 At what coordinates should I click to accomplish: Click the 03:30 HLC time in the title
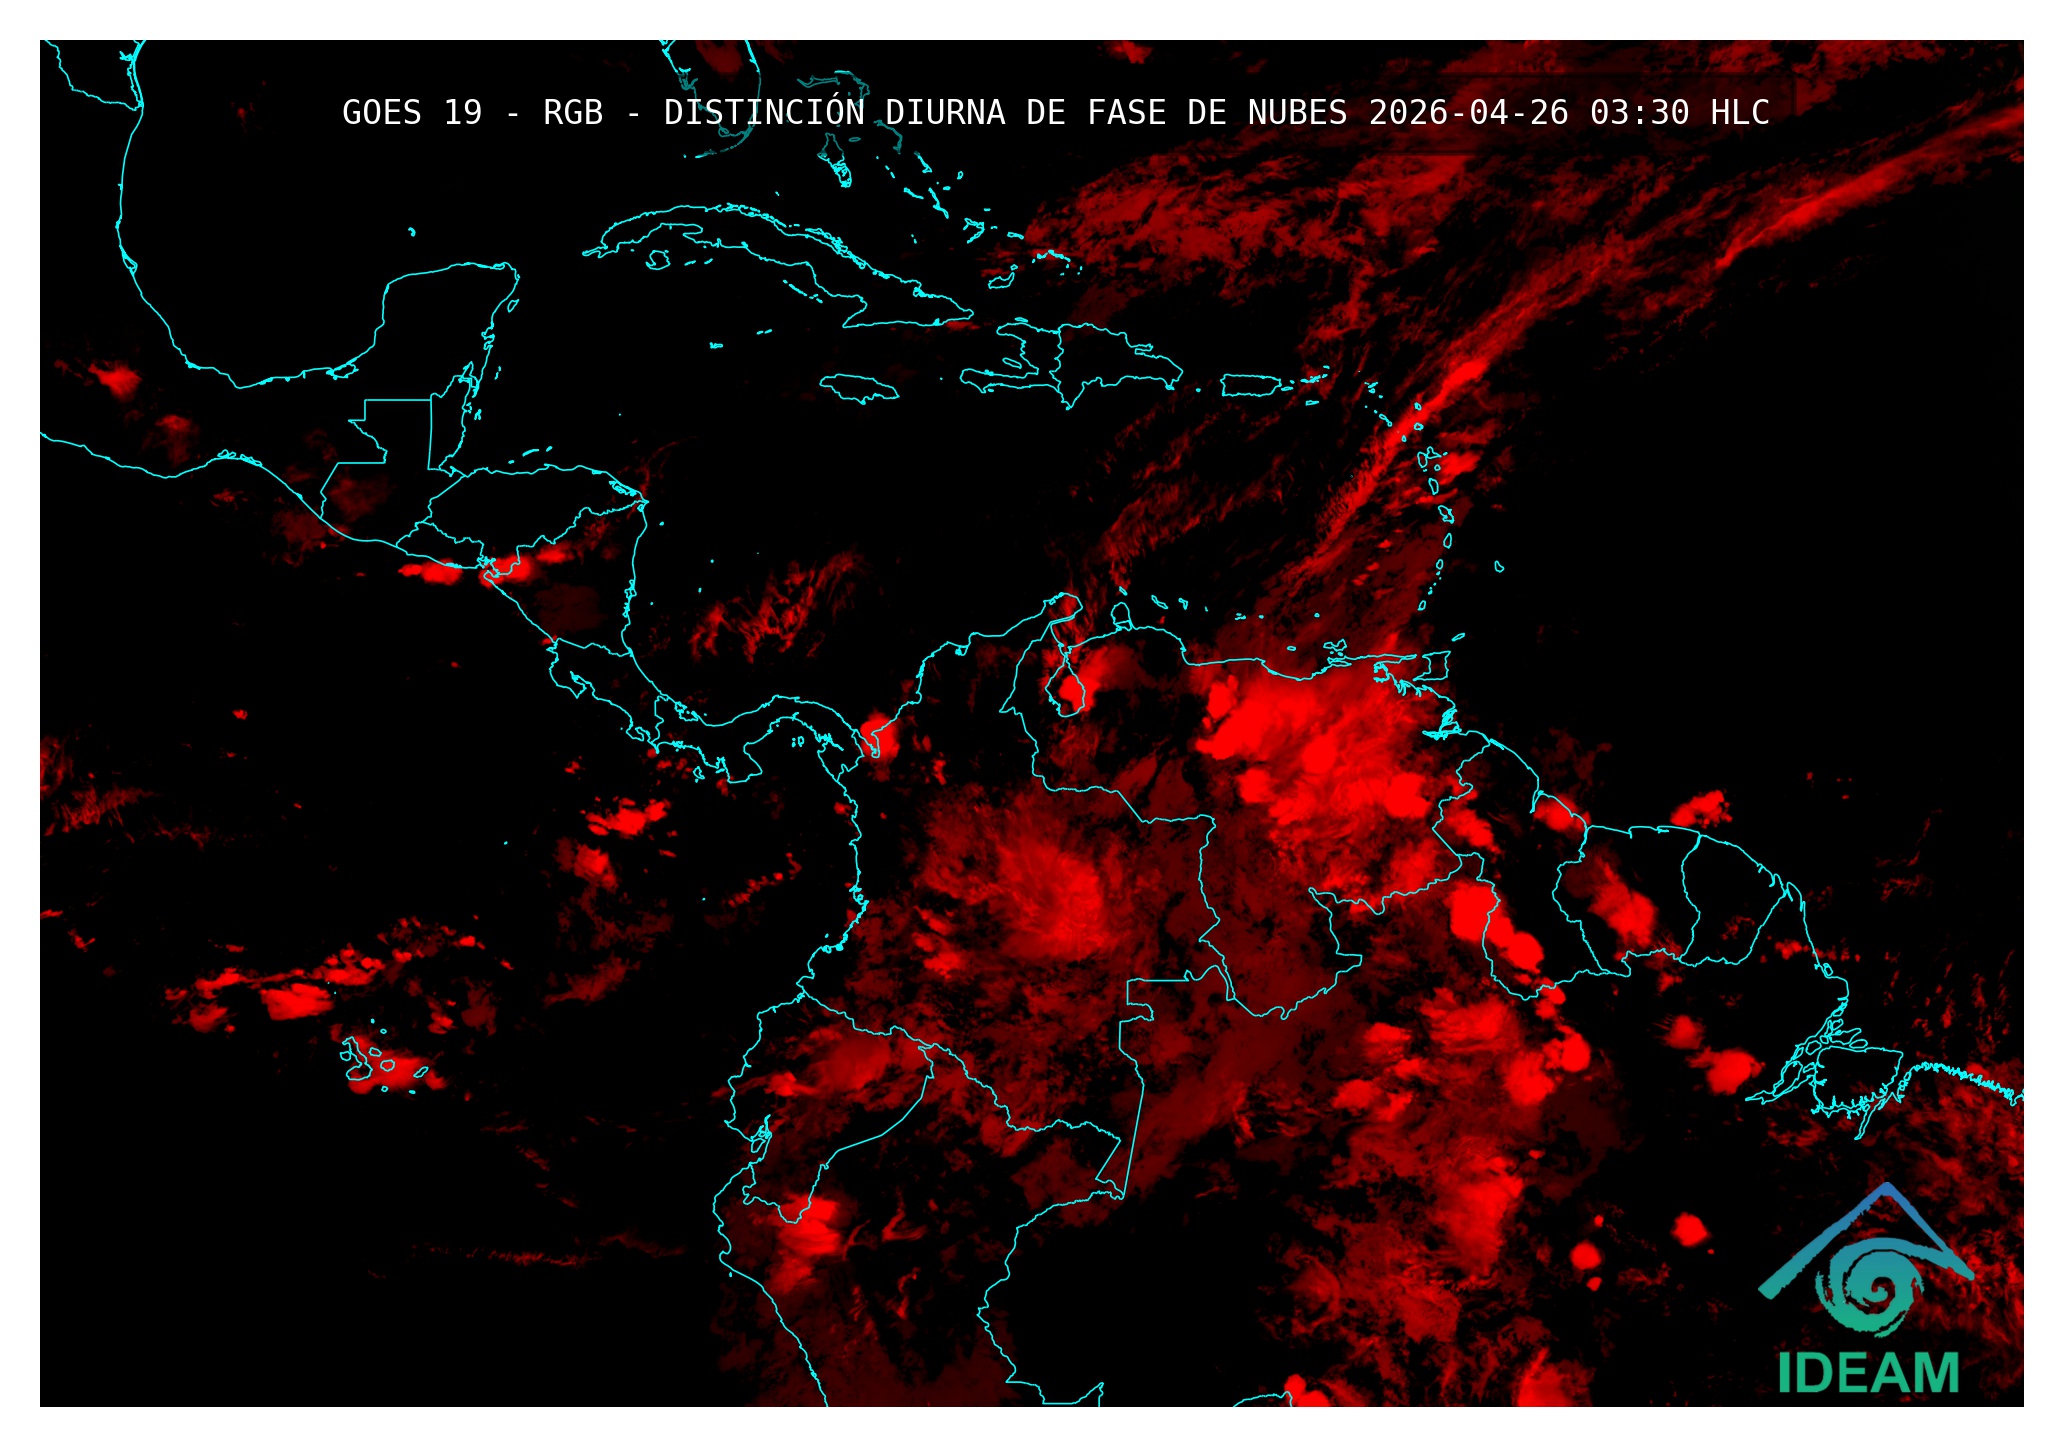1680,113
